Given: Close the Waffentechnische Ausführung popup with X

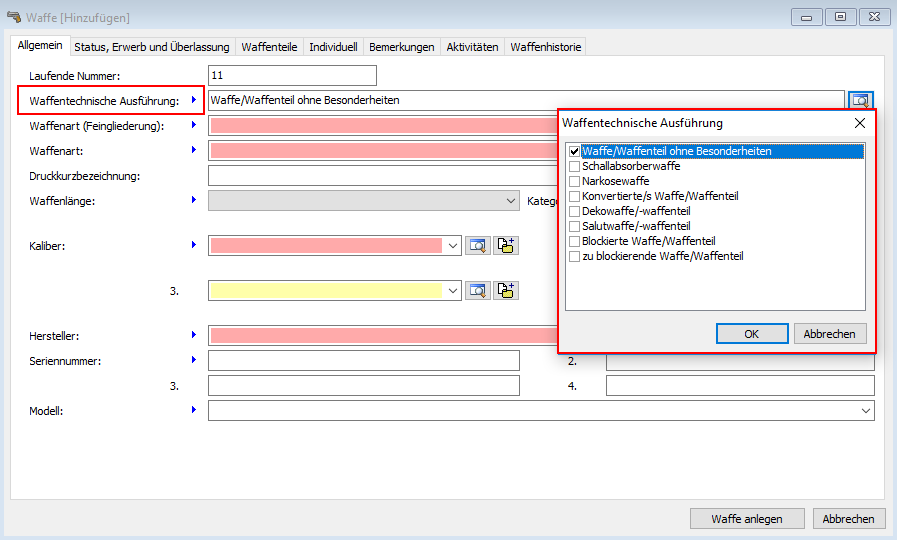Looking at the screenshot, I should pyautogui.click(x=859, y=123).
